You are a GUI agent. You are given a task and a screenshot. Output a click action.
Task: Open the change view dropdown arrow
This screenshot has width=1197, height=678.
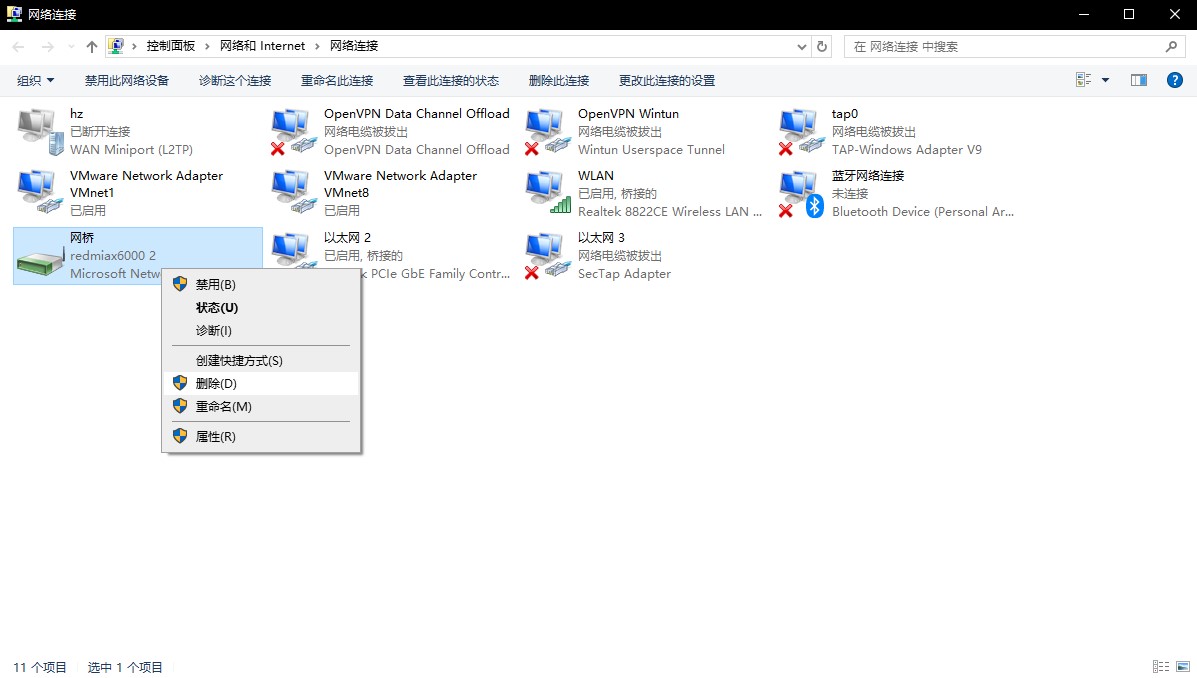point(1105,80)
